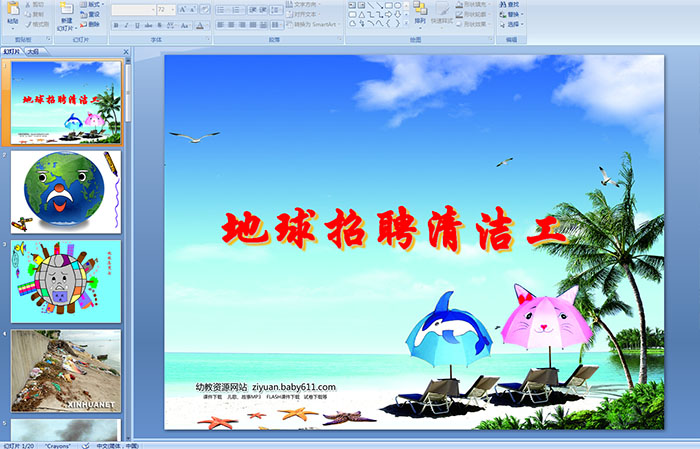Click the spell check icon in the status bar
The width and height of the screenshot is (700, 449).
pos(86,445)
